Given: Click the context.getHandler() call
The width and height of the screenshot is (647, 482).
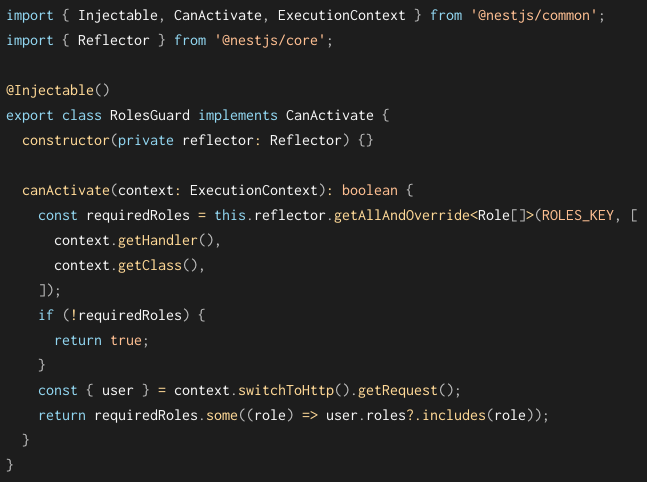Looking at the screenshot, I should [134, 240].
